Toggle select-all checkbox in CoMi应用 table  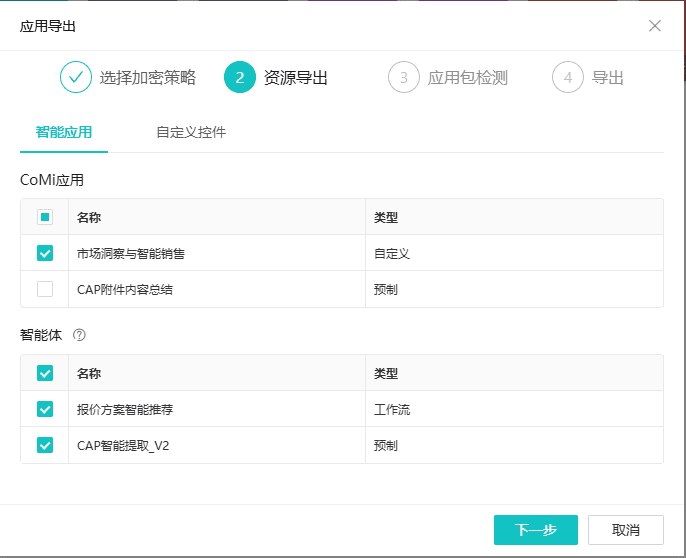pos(45,217)
